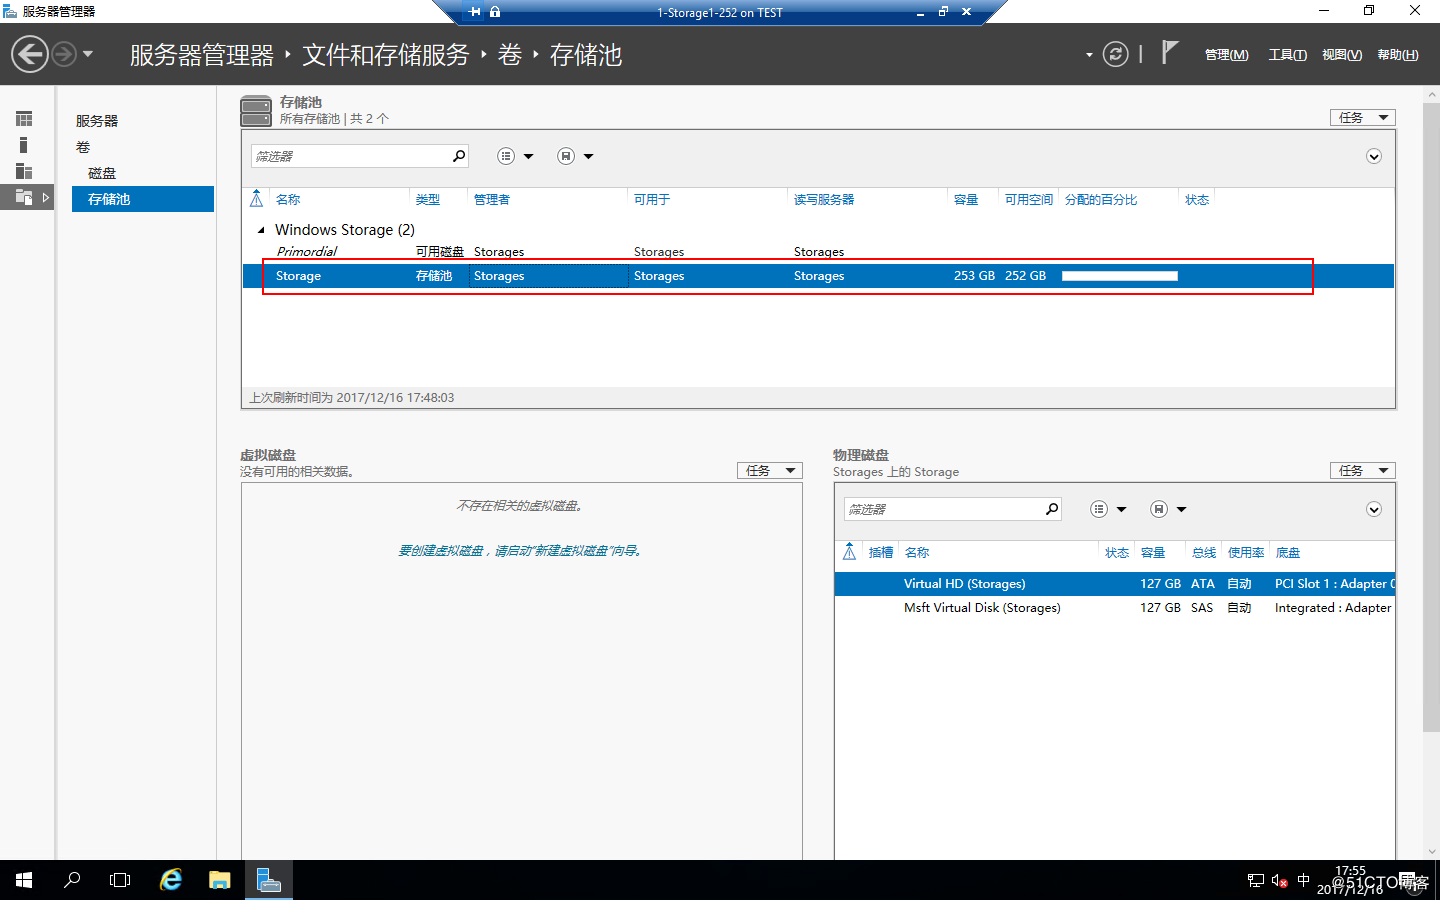Screen dimensions: 1440x900
Task: Launch Internet Explorer from taskbar
Action: point(171,880)
